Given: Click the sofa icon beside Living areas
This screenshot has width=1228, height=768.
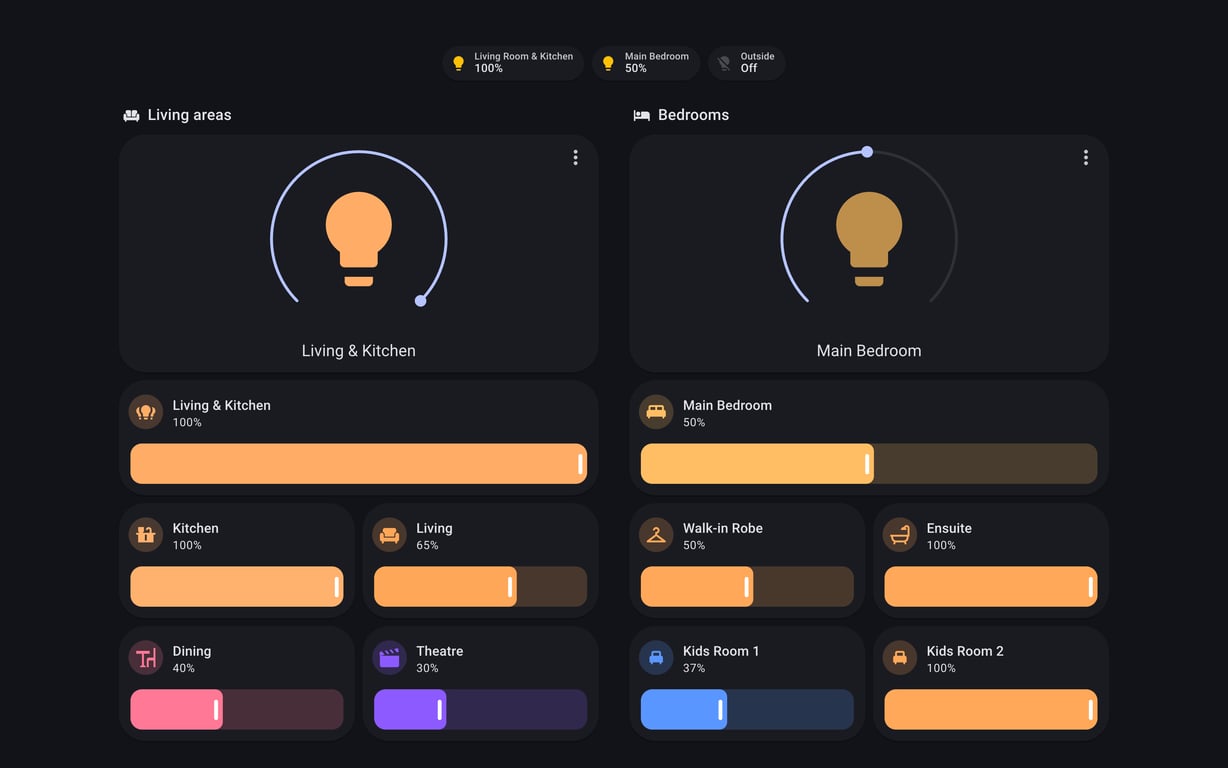Looking at the screenshot, I should point(131,115).
